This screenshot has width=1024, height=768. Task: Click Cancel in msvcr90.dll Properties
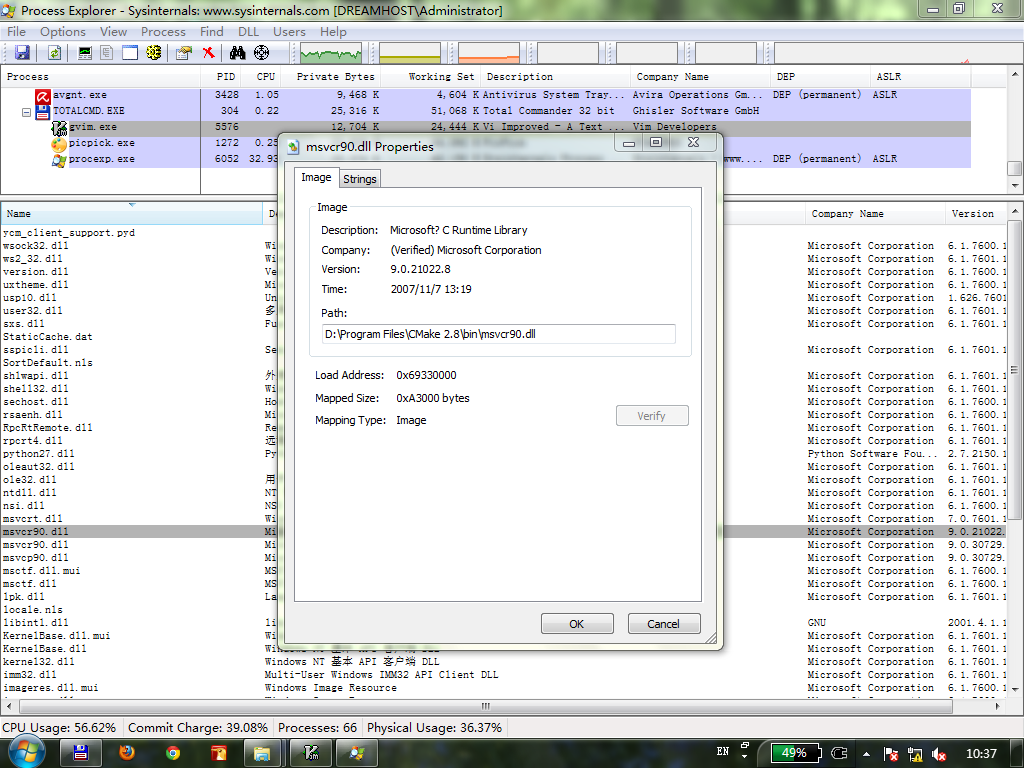coord(664,624)
